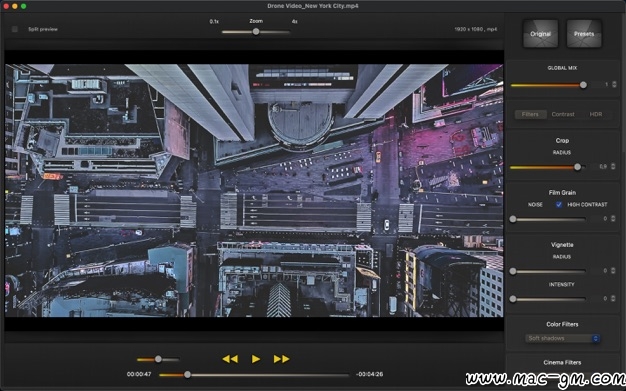Open the Soft shadows color filter dropdown

tap(562, 338)
